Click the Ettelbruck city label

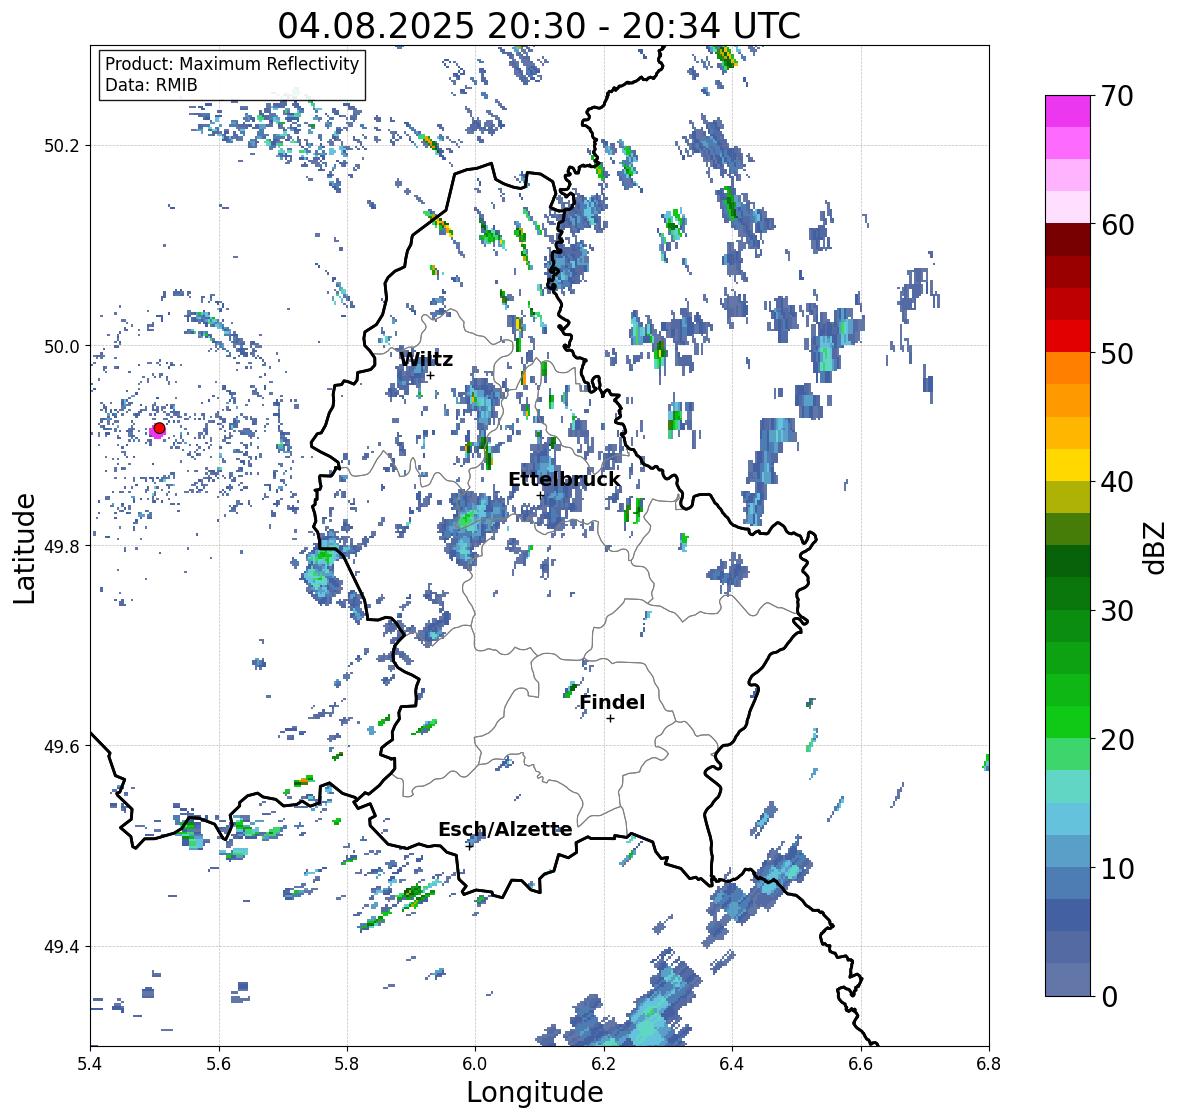[x=564, y=480]
